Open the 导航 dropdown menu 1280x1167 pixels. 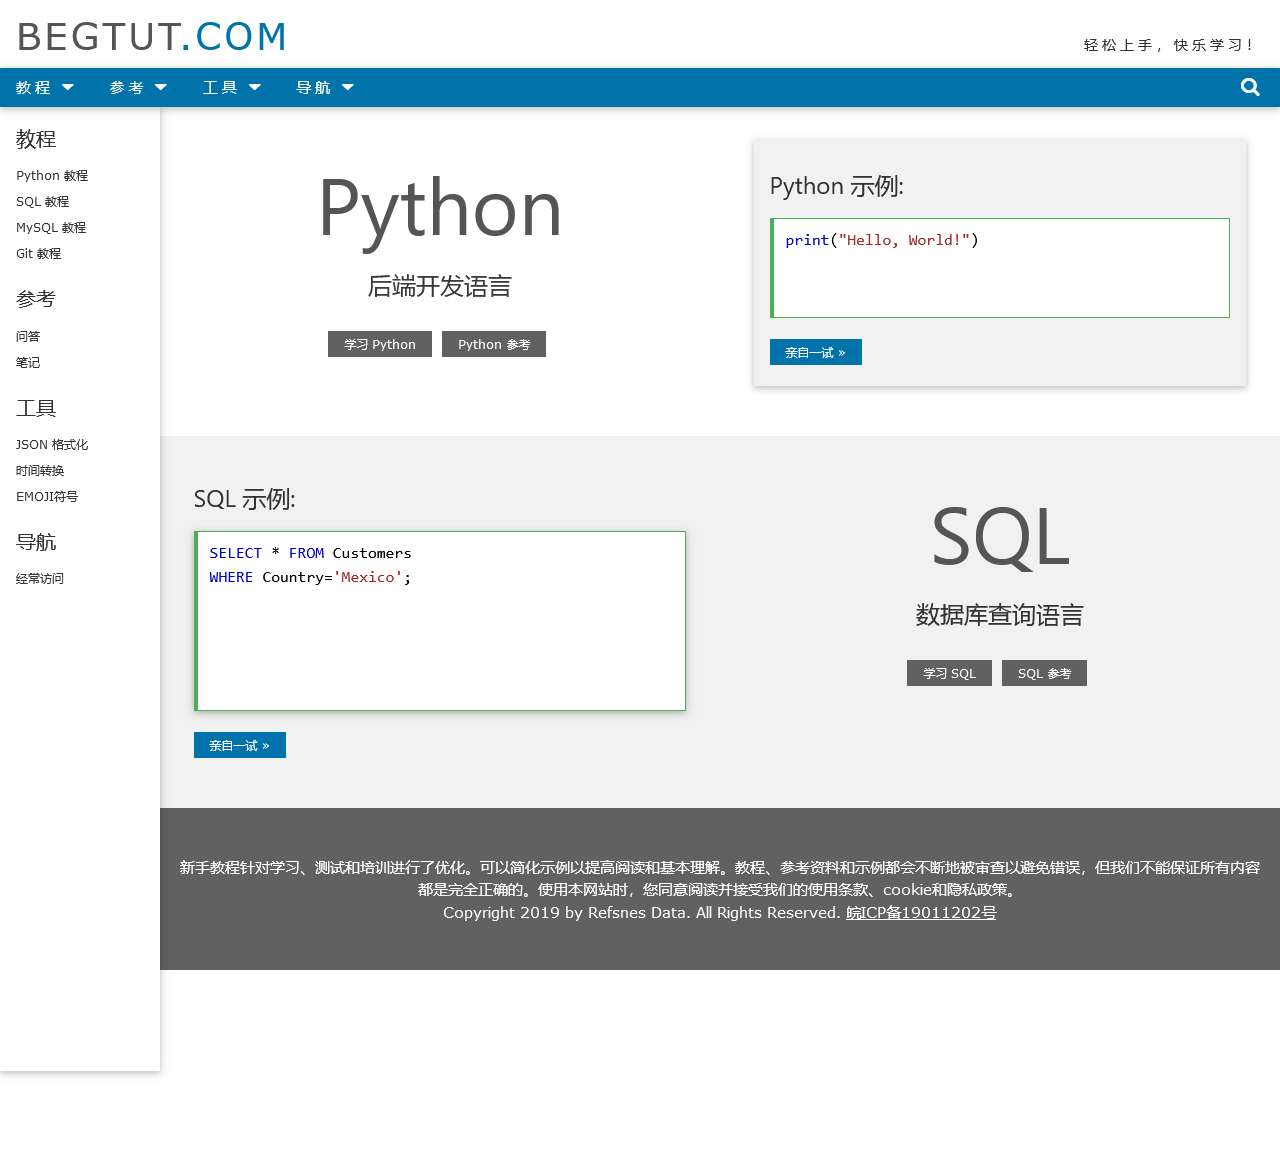pos(324,88)
